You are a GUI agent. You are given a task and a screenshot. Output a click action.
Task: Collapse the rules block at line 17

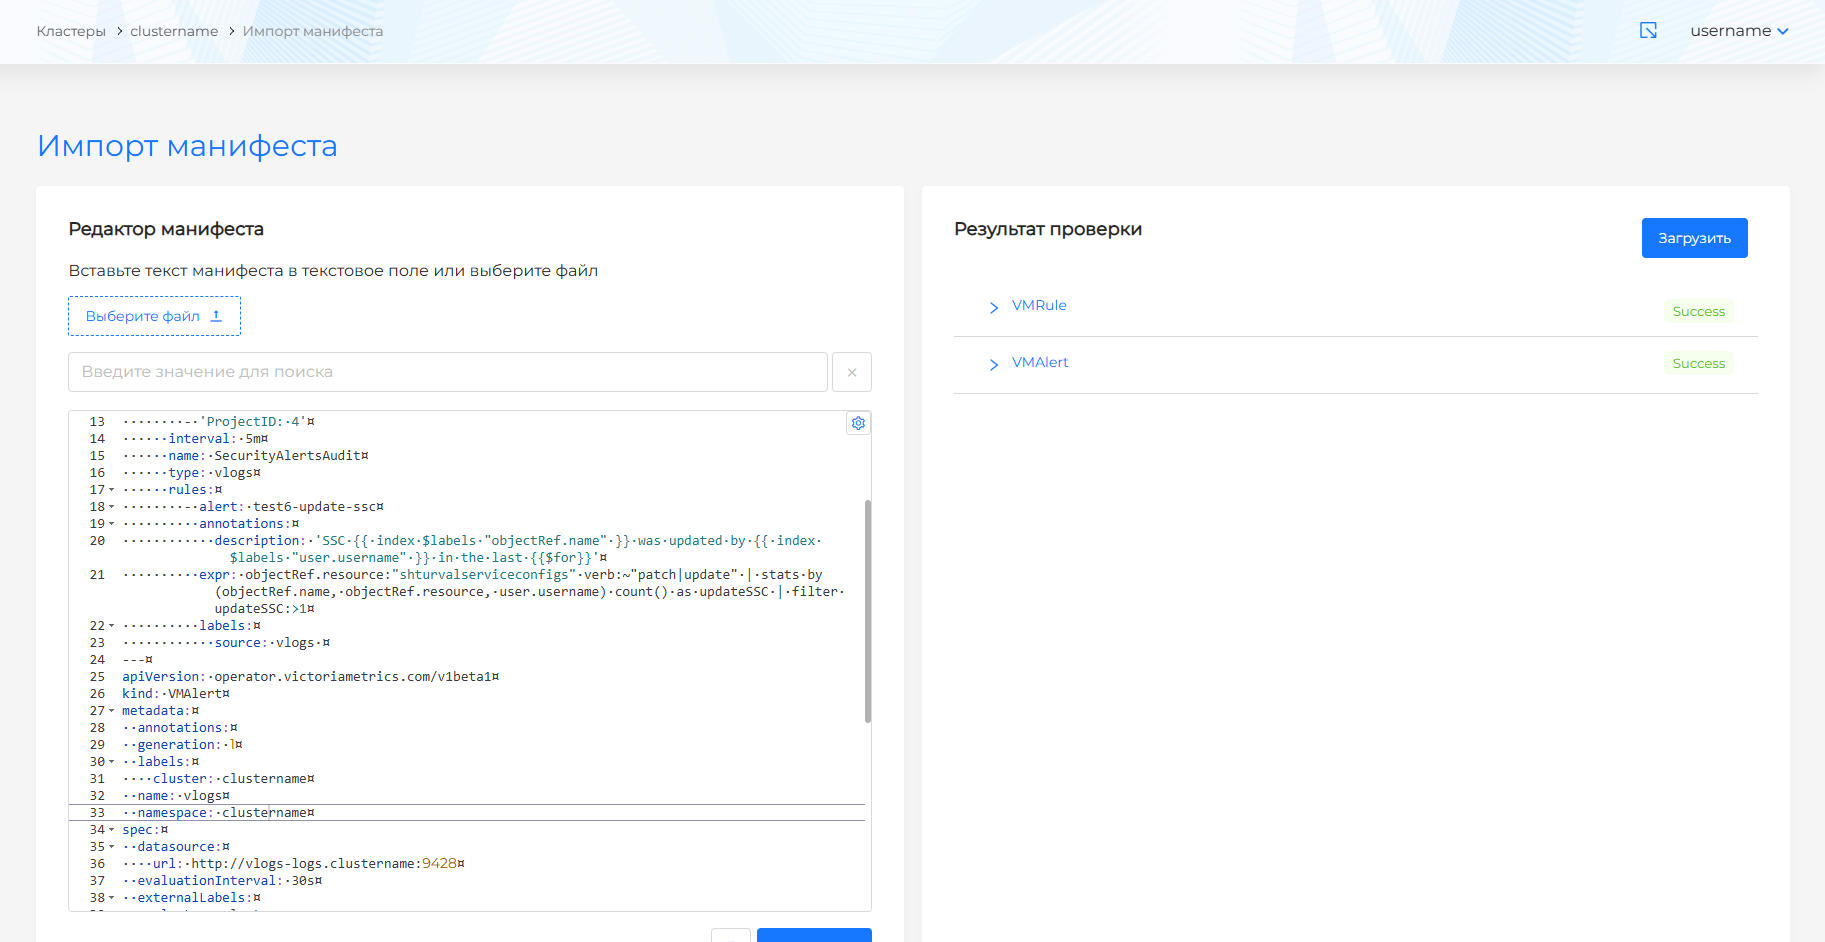[111, 490]
